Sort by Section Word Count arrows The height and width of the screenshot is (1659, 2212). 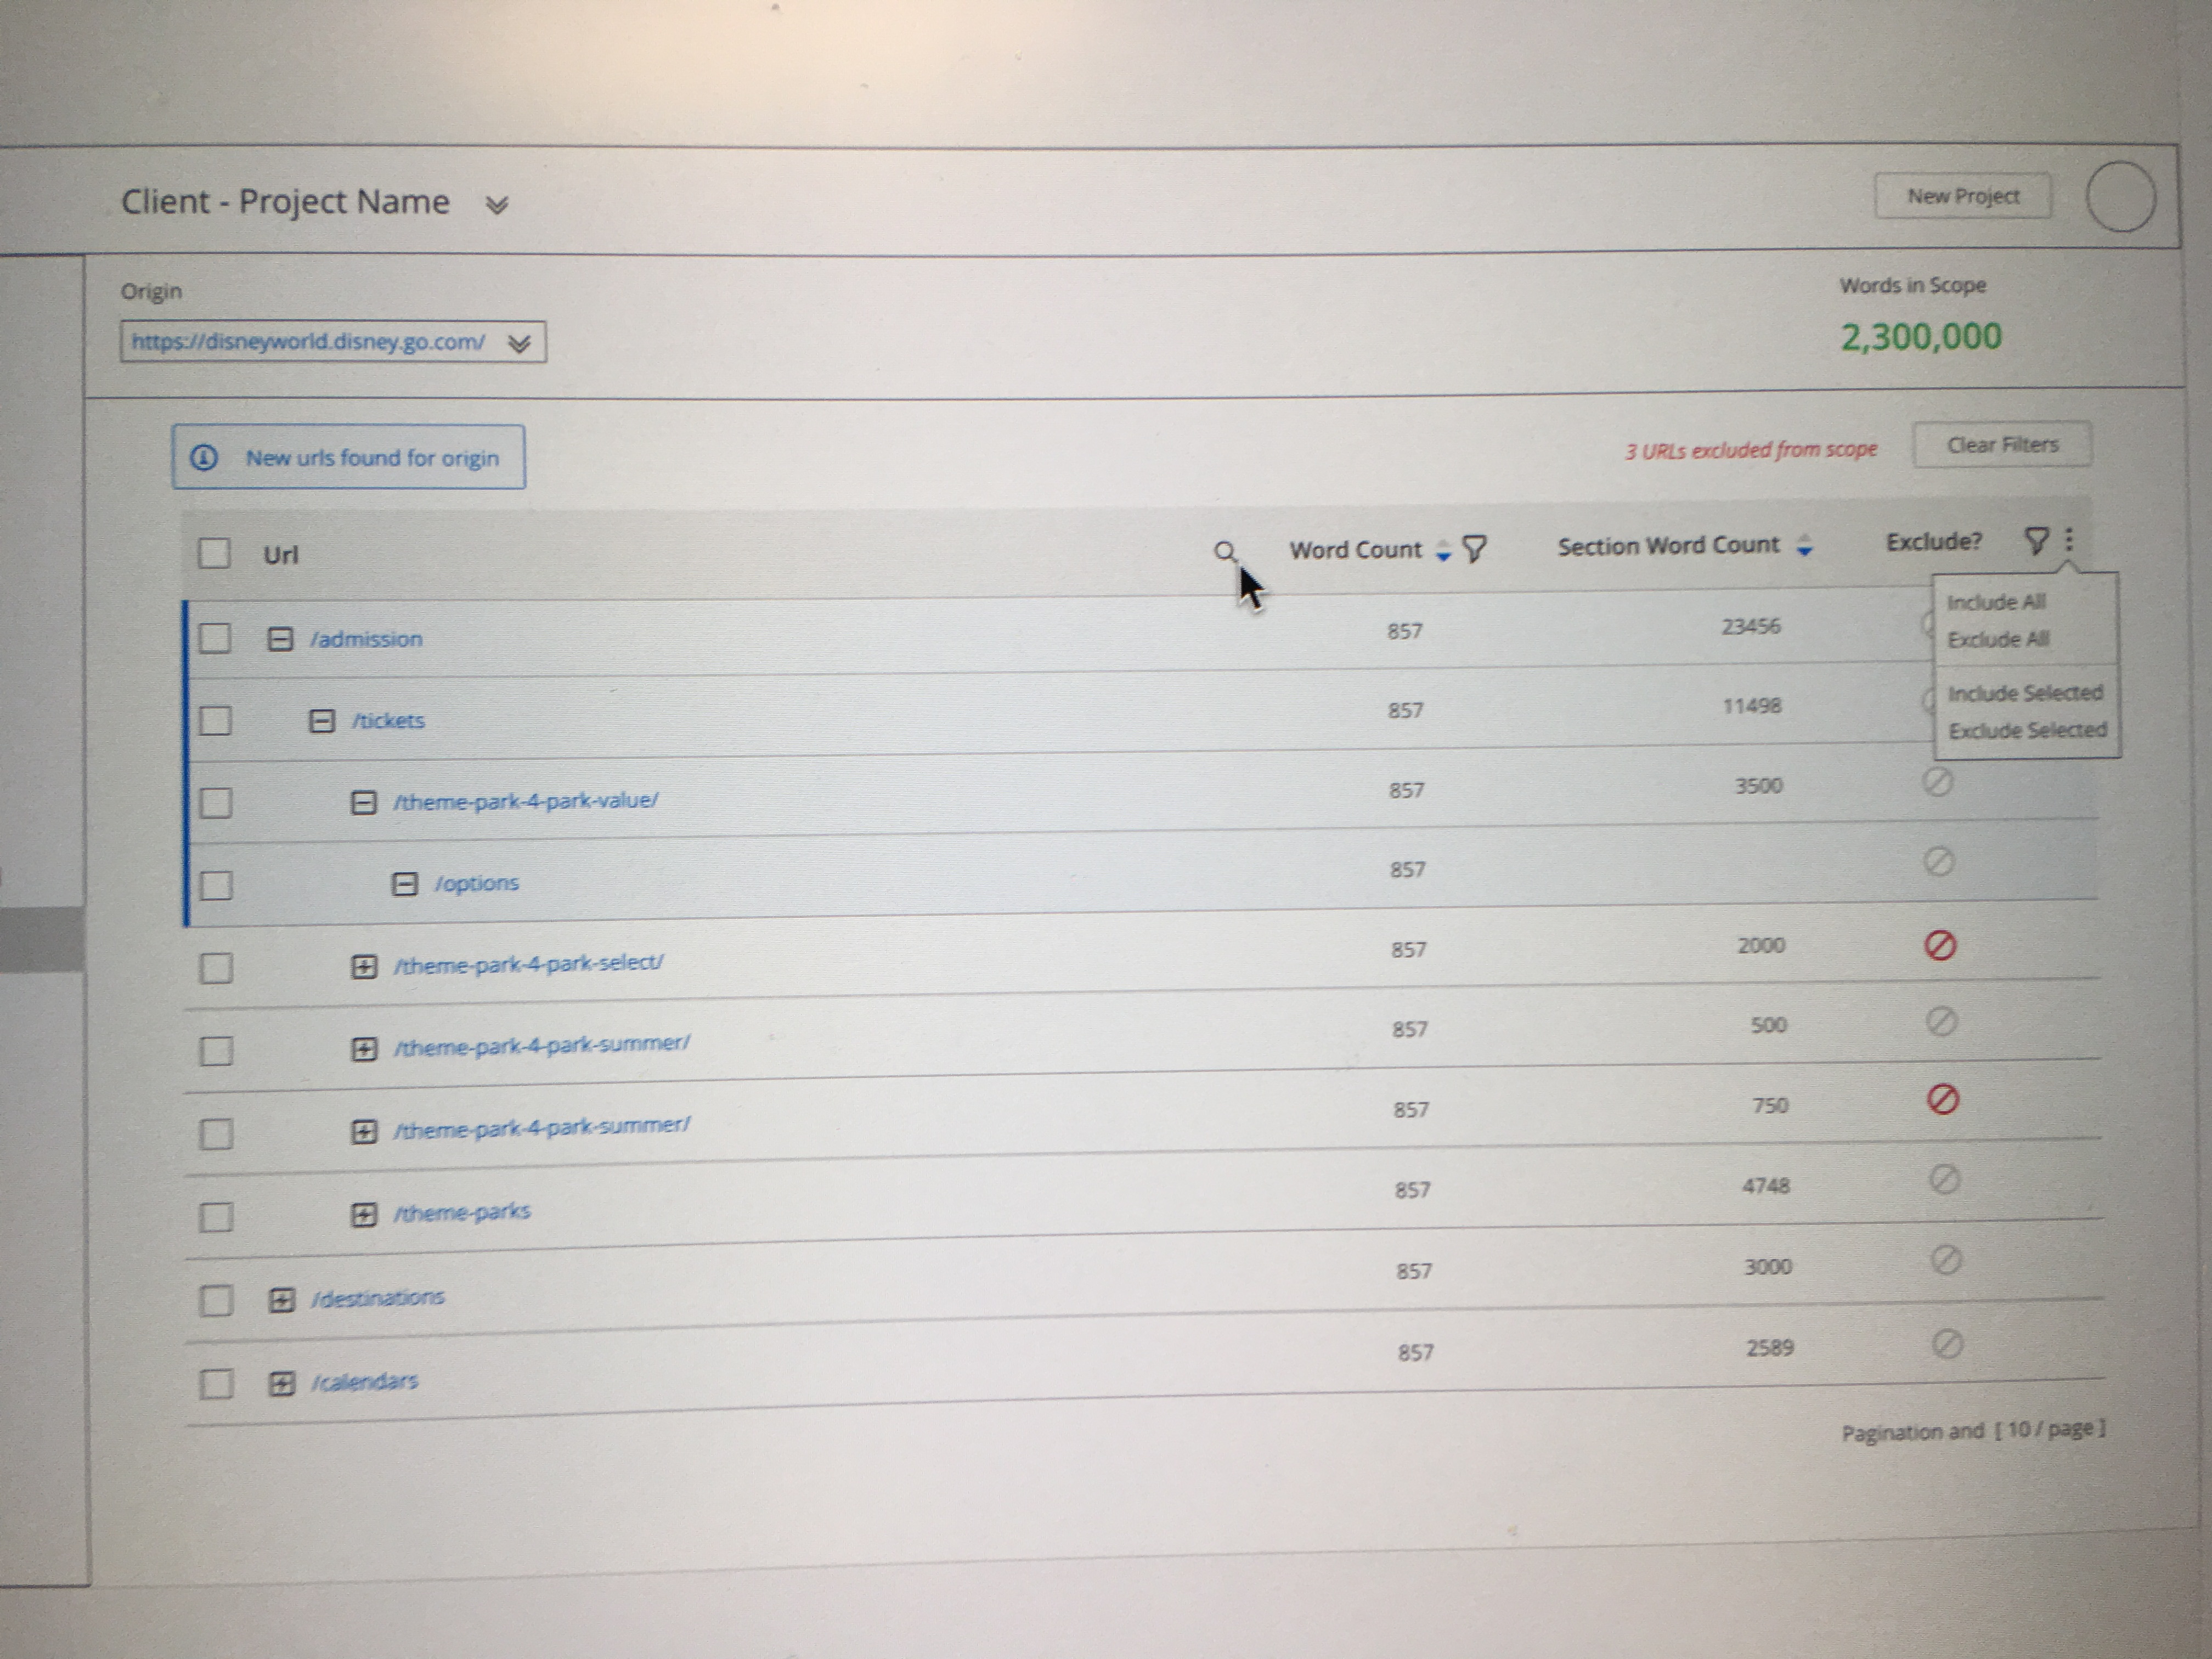(x=1804, y=546)
